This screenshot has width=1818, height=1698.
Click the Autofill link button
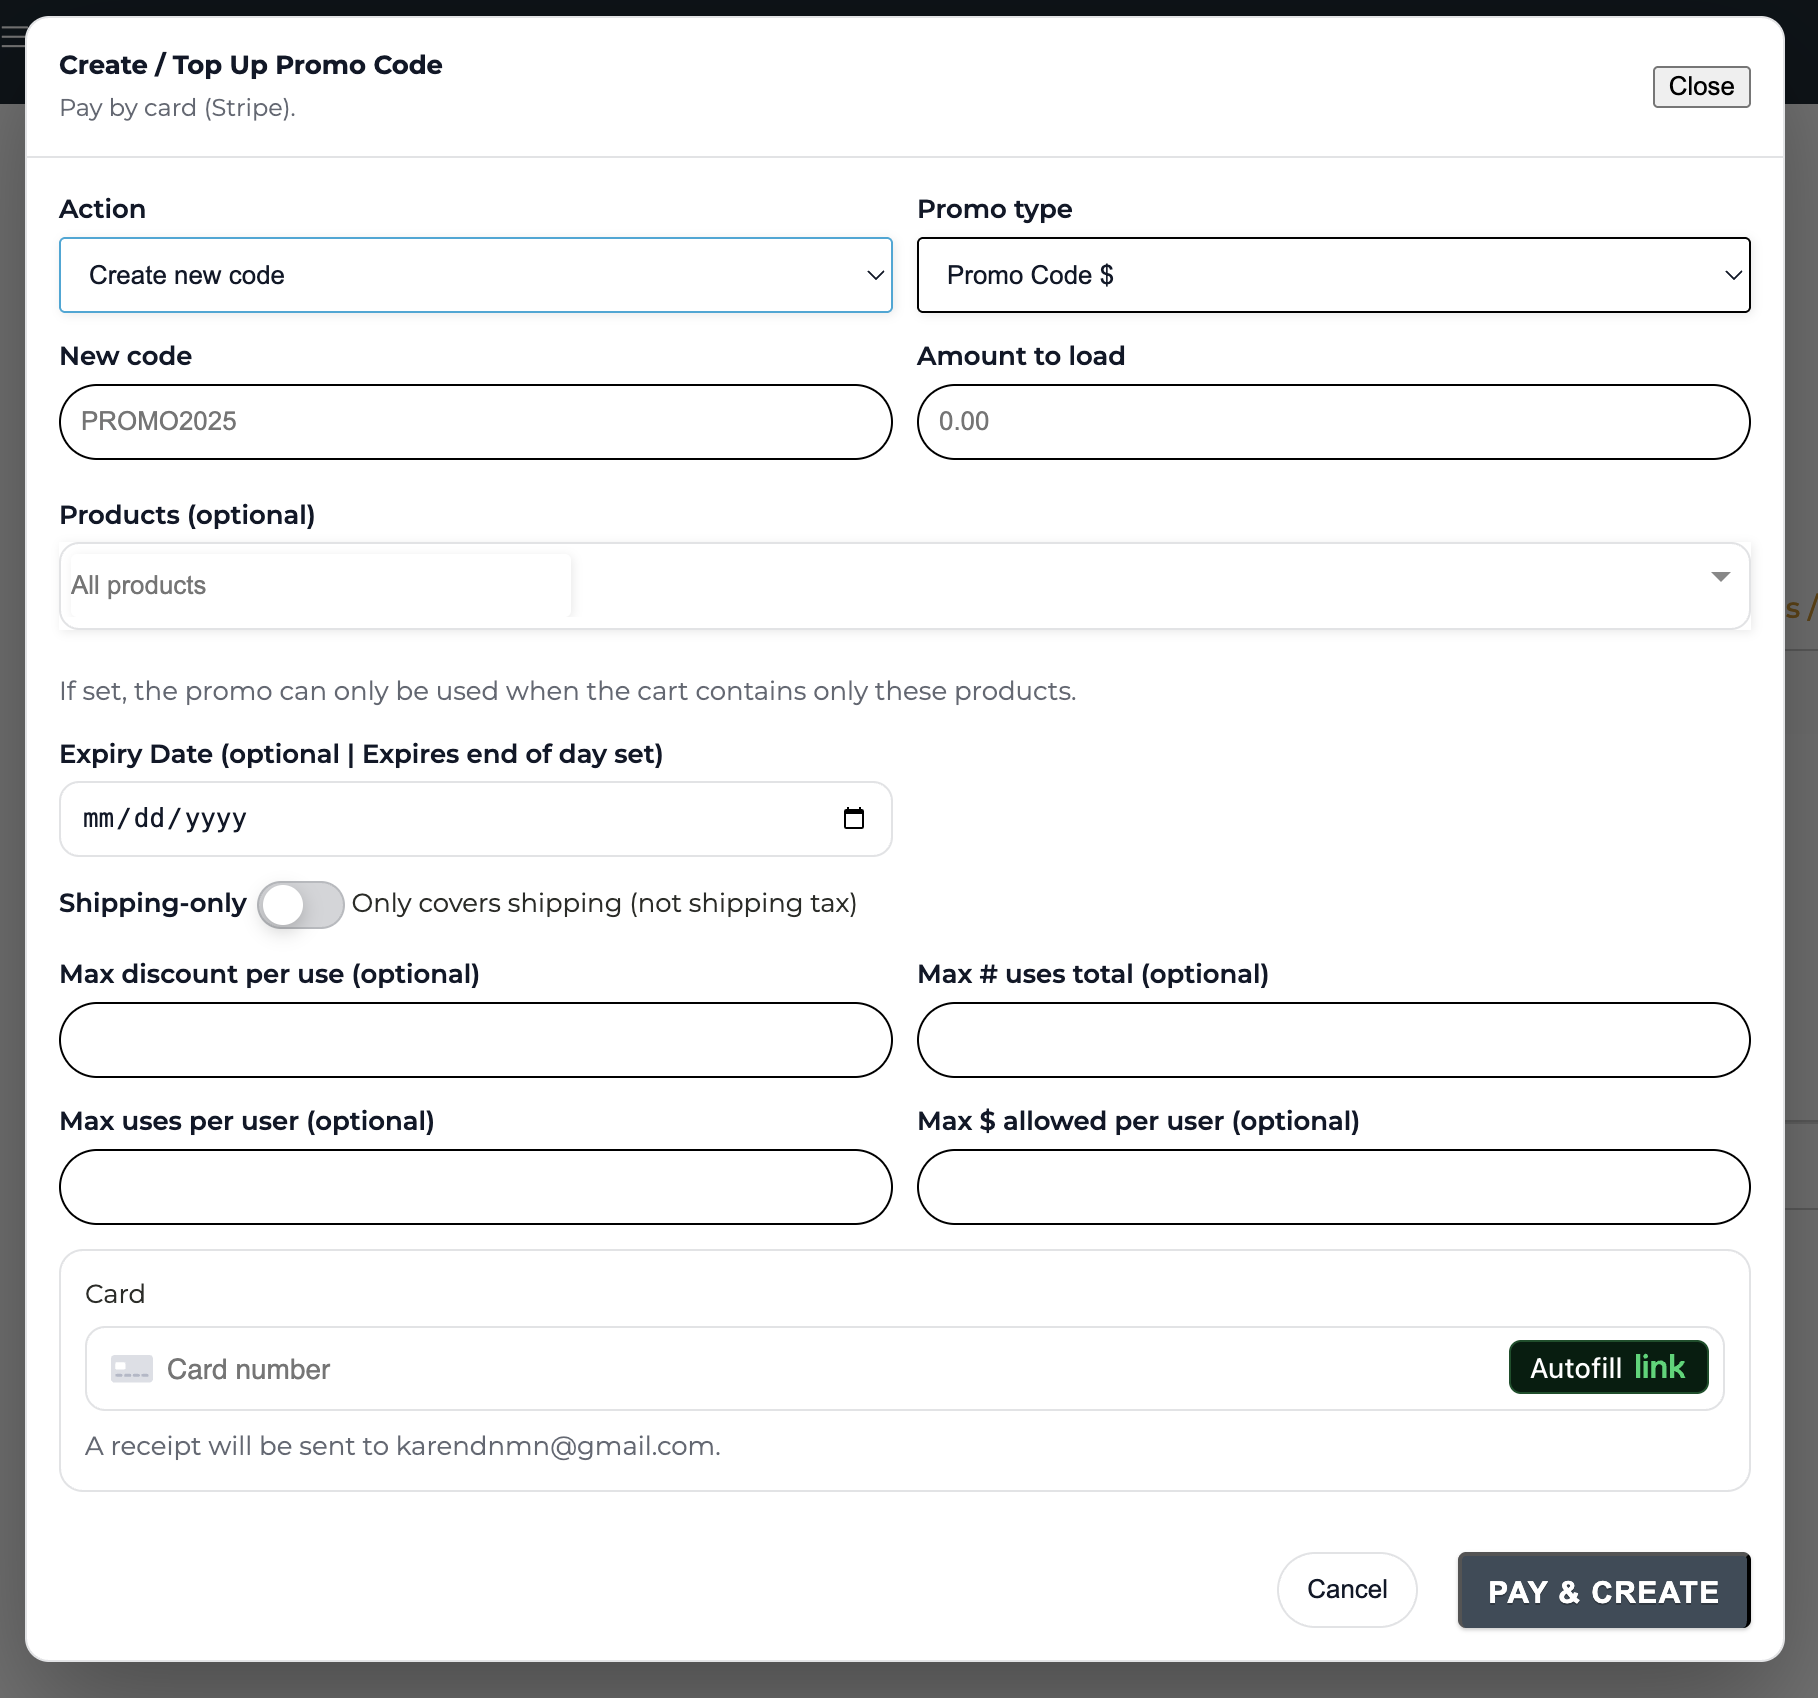coord(1608,1367)
